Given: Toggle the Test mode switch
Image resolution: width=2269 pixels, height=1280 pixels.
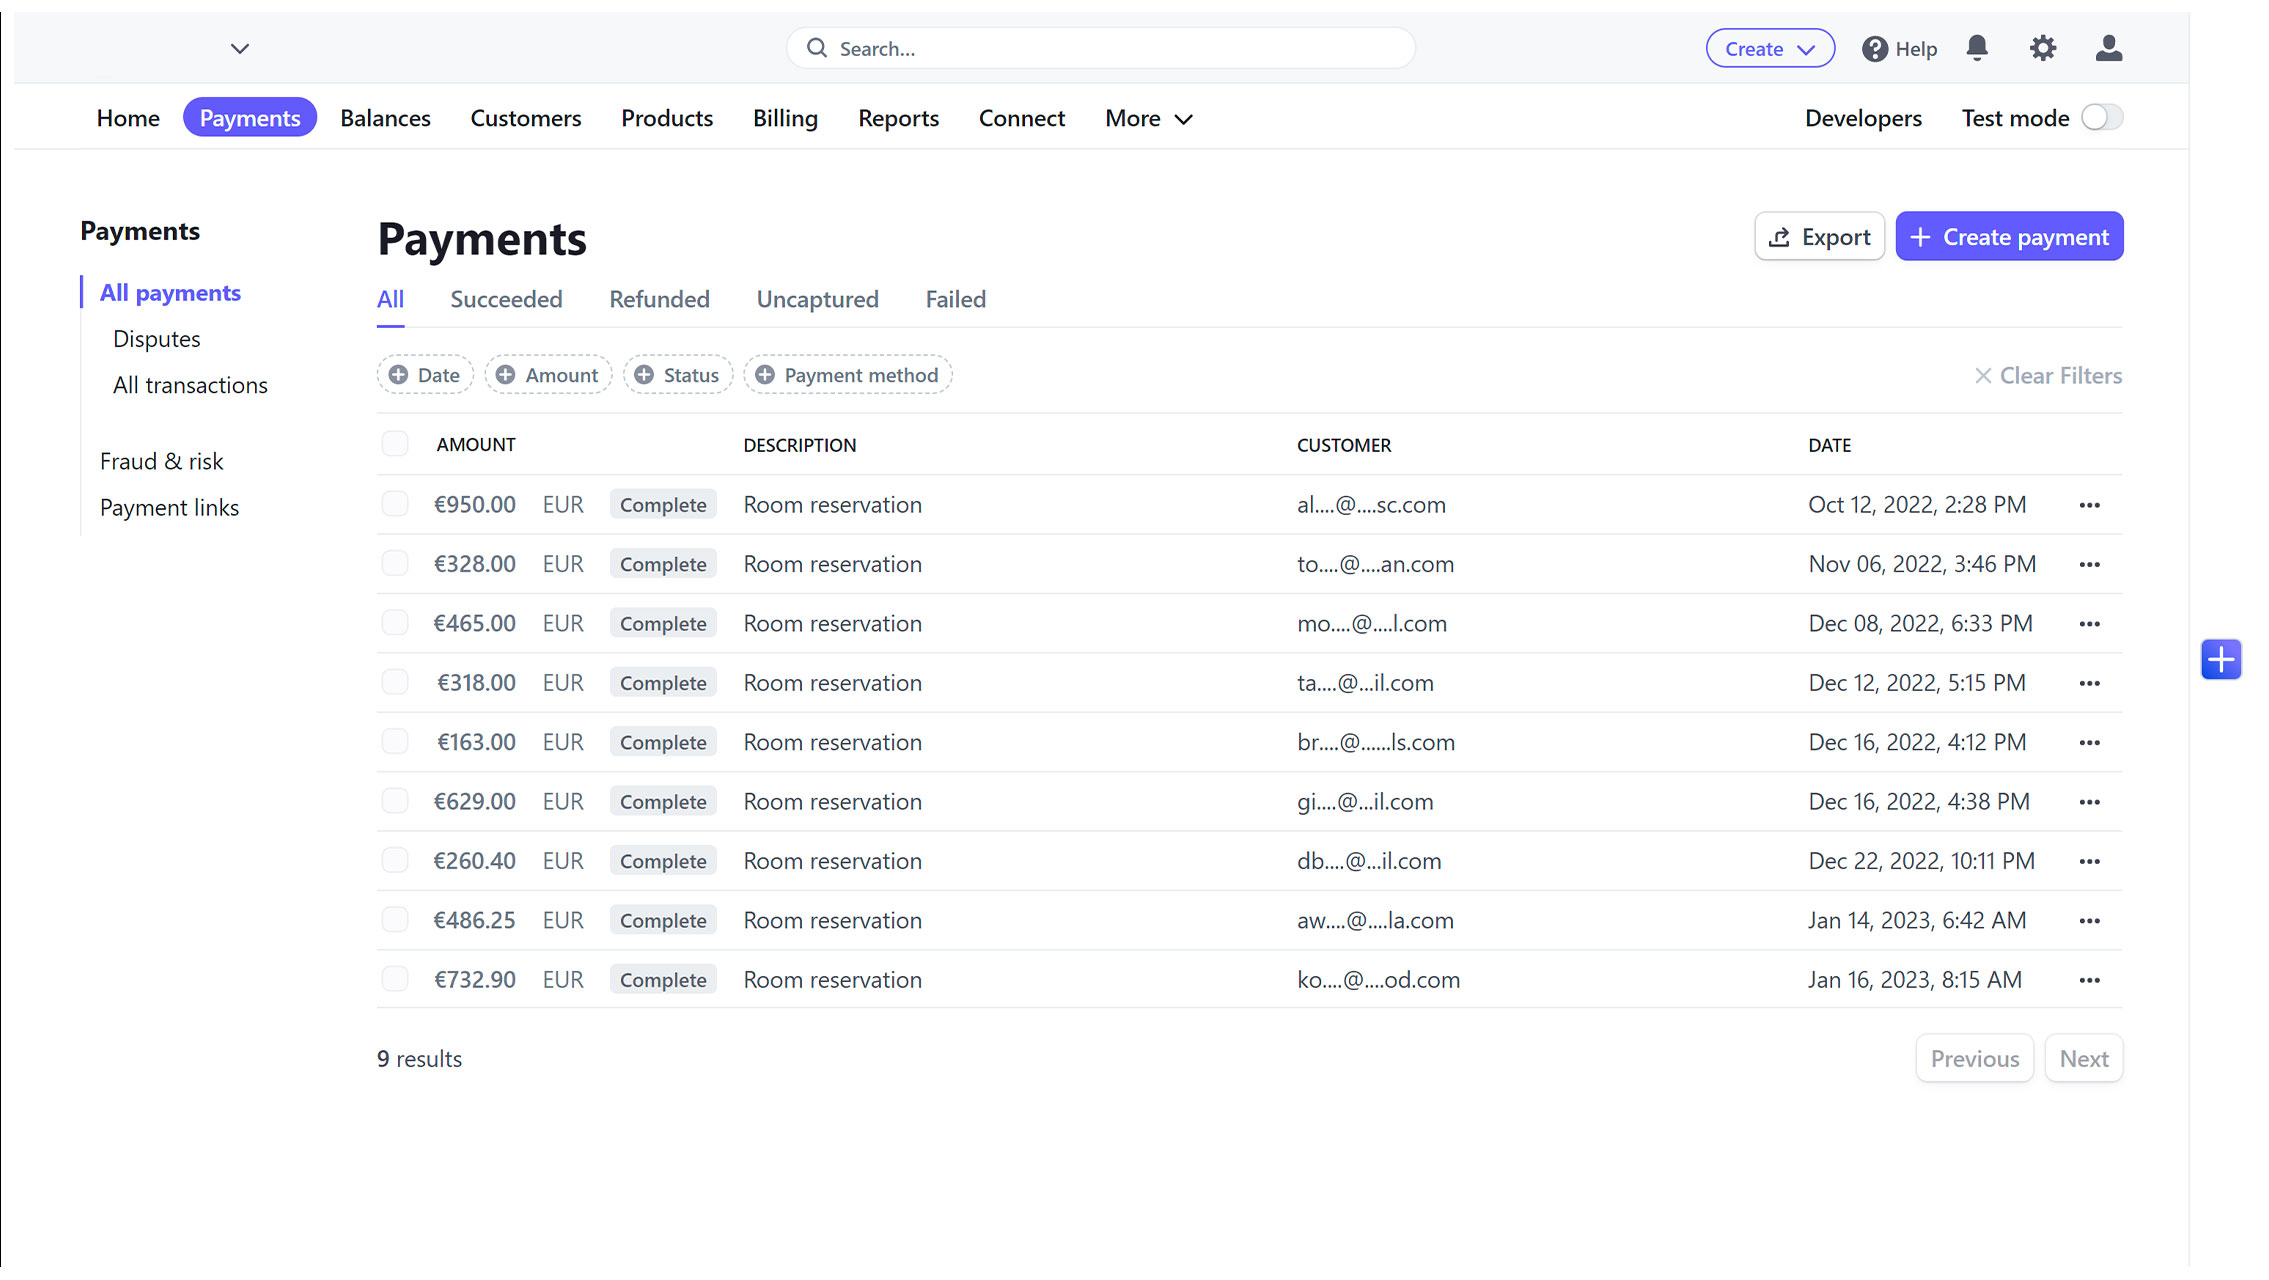Looking at the screenshot, I should 2102,118.
